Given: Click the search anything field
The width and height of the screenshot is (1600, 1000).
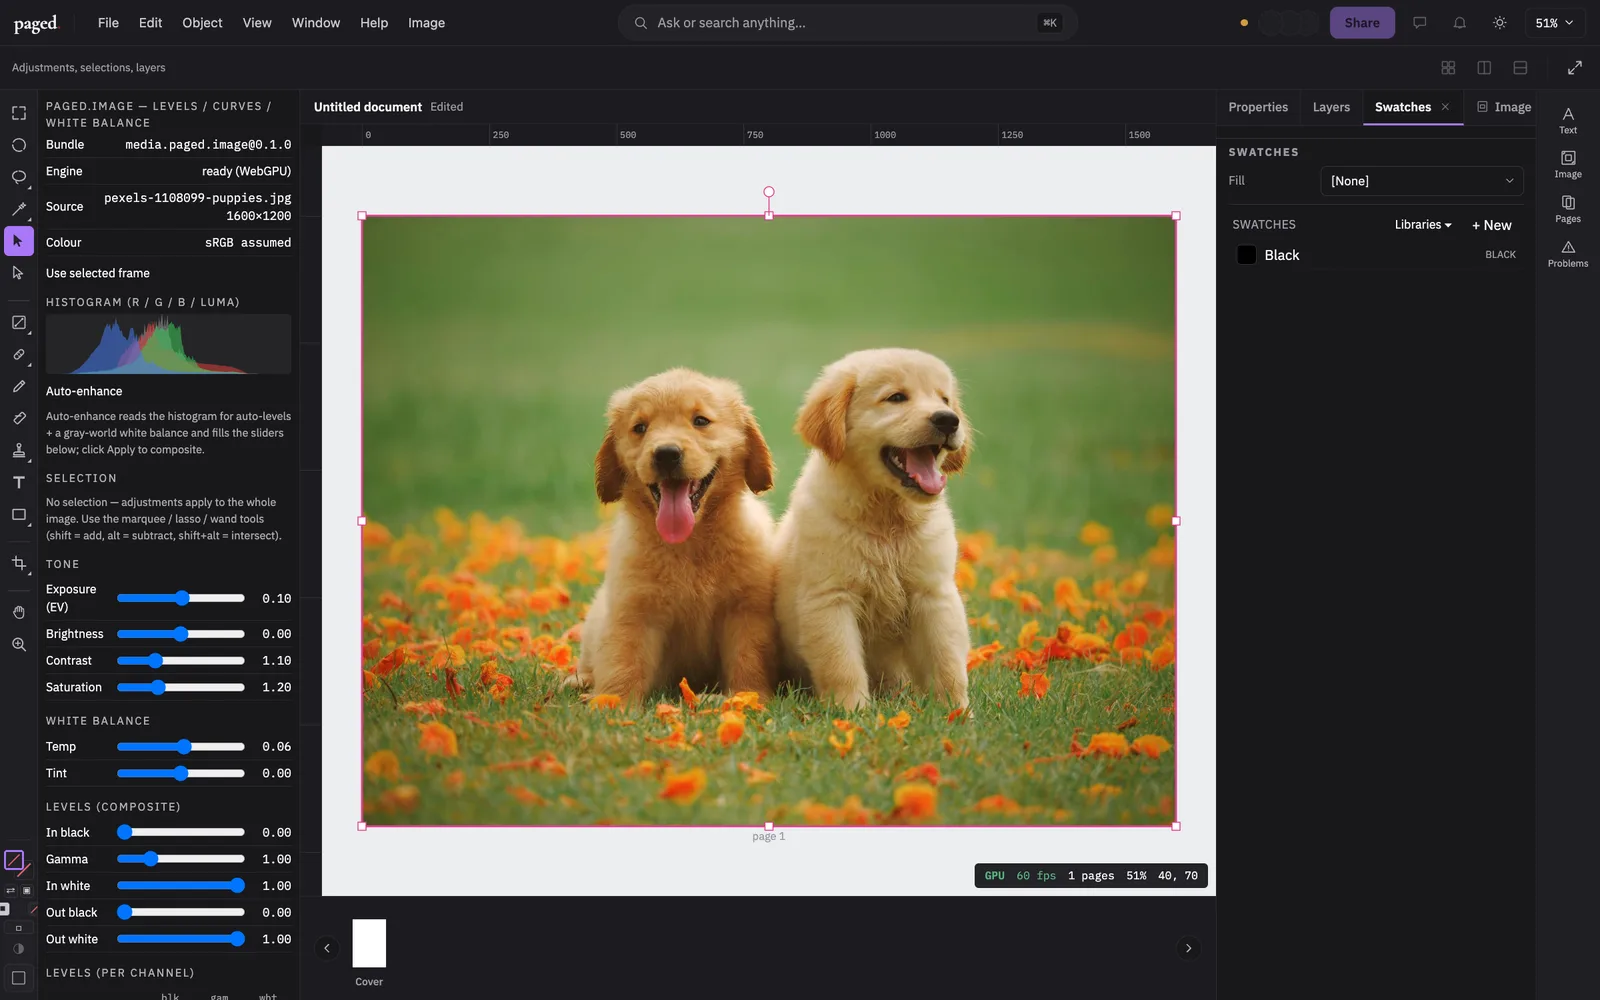Looking at the screenshot, I should point(848,23).
